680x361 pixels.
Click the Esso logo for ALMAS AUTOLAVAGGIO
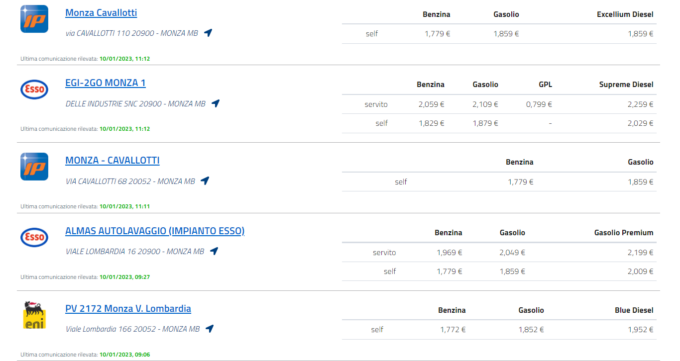[x=34, y=237]
